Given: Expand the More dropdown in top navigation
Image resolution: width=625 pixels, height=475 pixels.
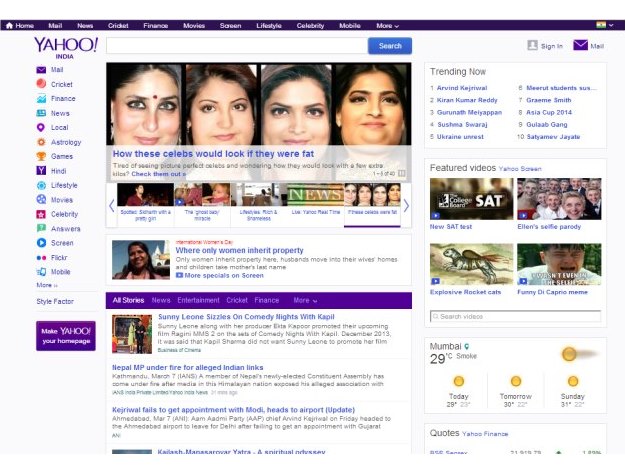Looking at the screenshot, I should coord(387,26).
